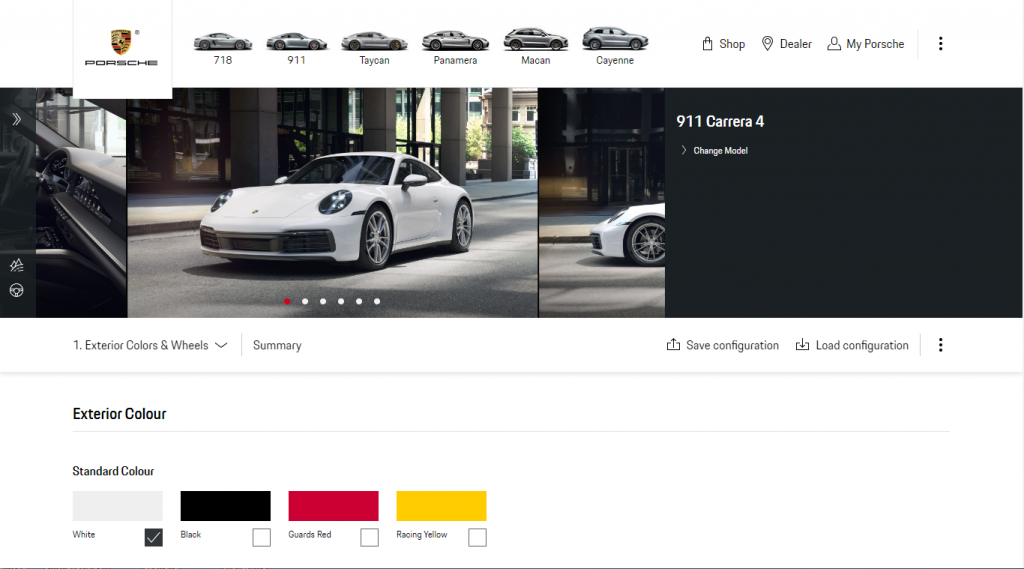The height and width of the screenshot is (569, 1024).
Task: Pick the White colour swatch
Action: (118, 506)
